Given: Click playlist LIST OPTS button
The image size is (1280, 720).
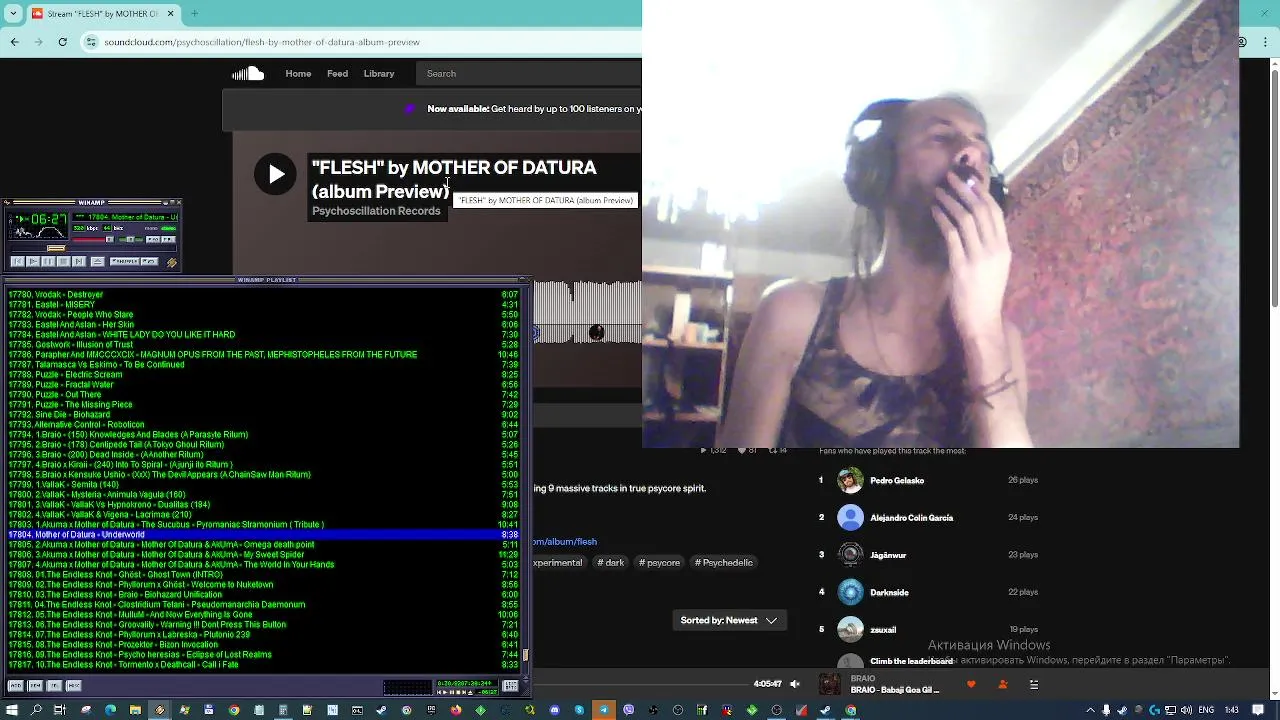Looking at the screenshot, I should click(511, 685).
